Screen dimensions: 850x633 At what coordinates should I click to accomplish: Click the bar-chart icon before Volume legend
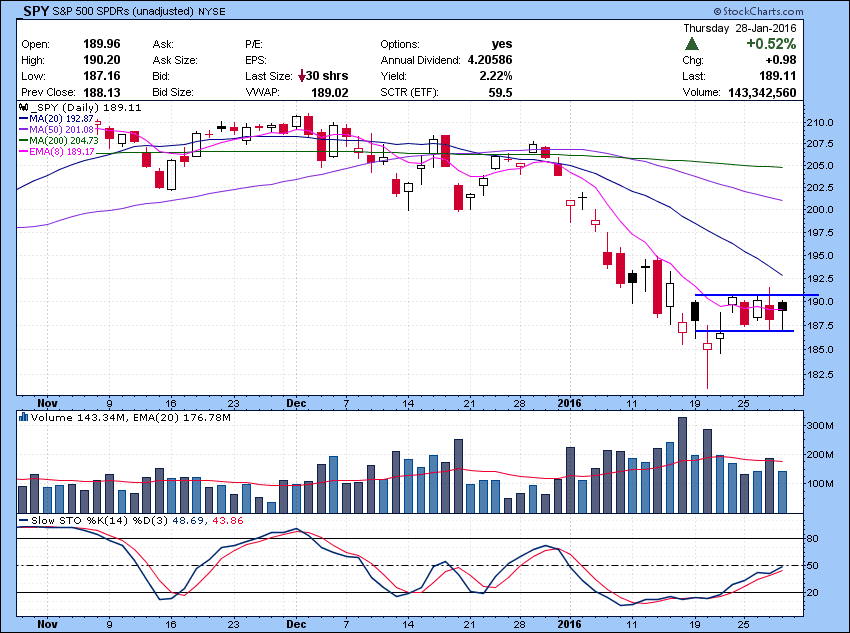click(x=23, y=417)
